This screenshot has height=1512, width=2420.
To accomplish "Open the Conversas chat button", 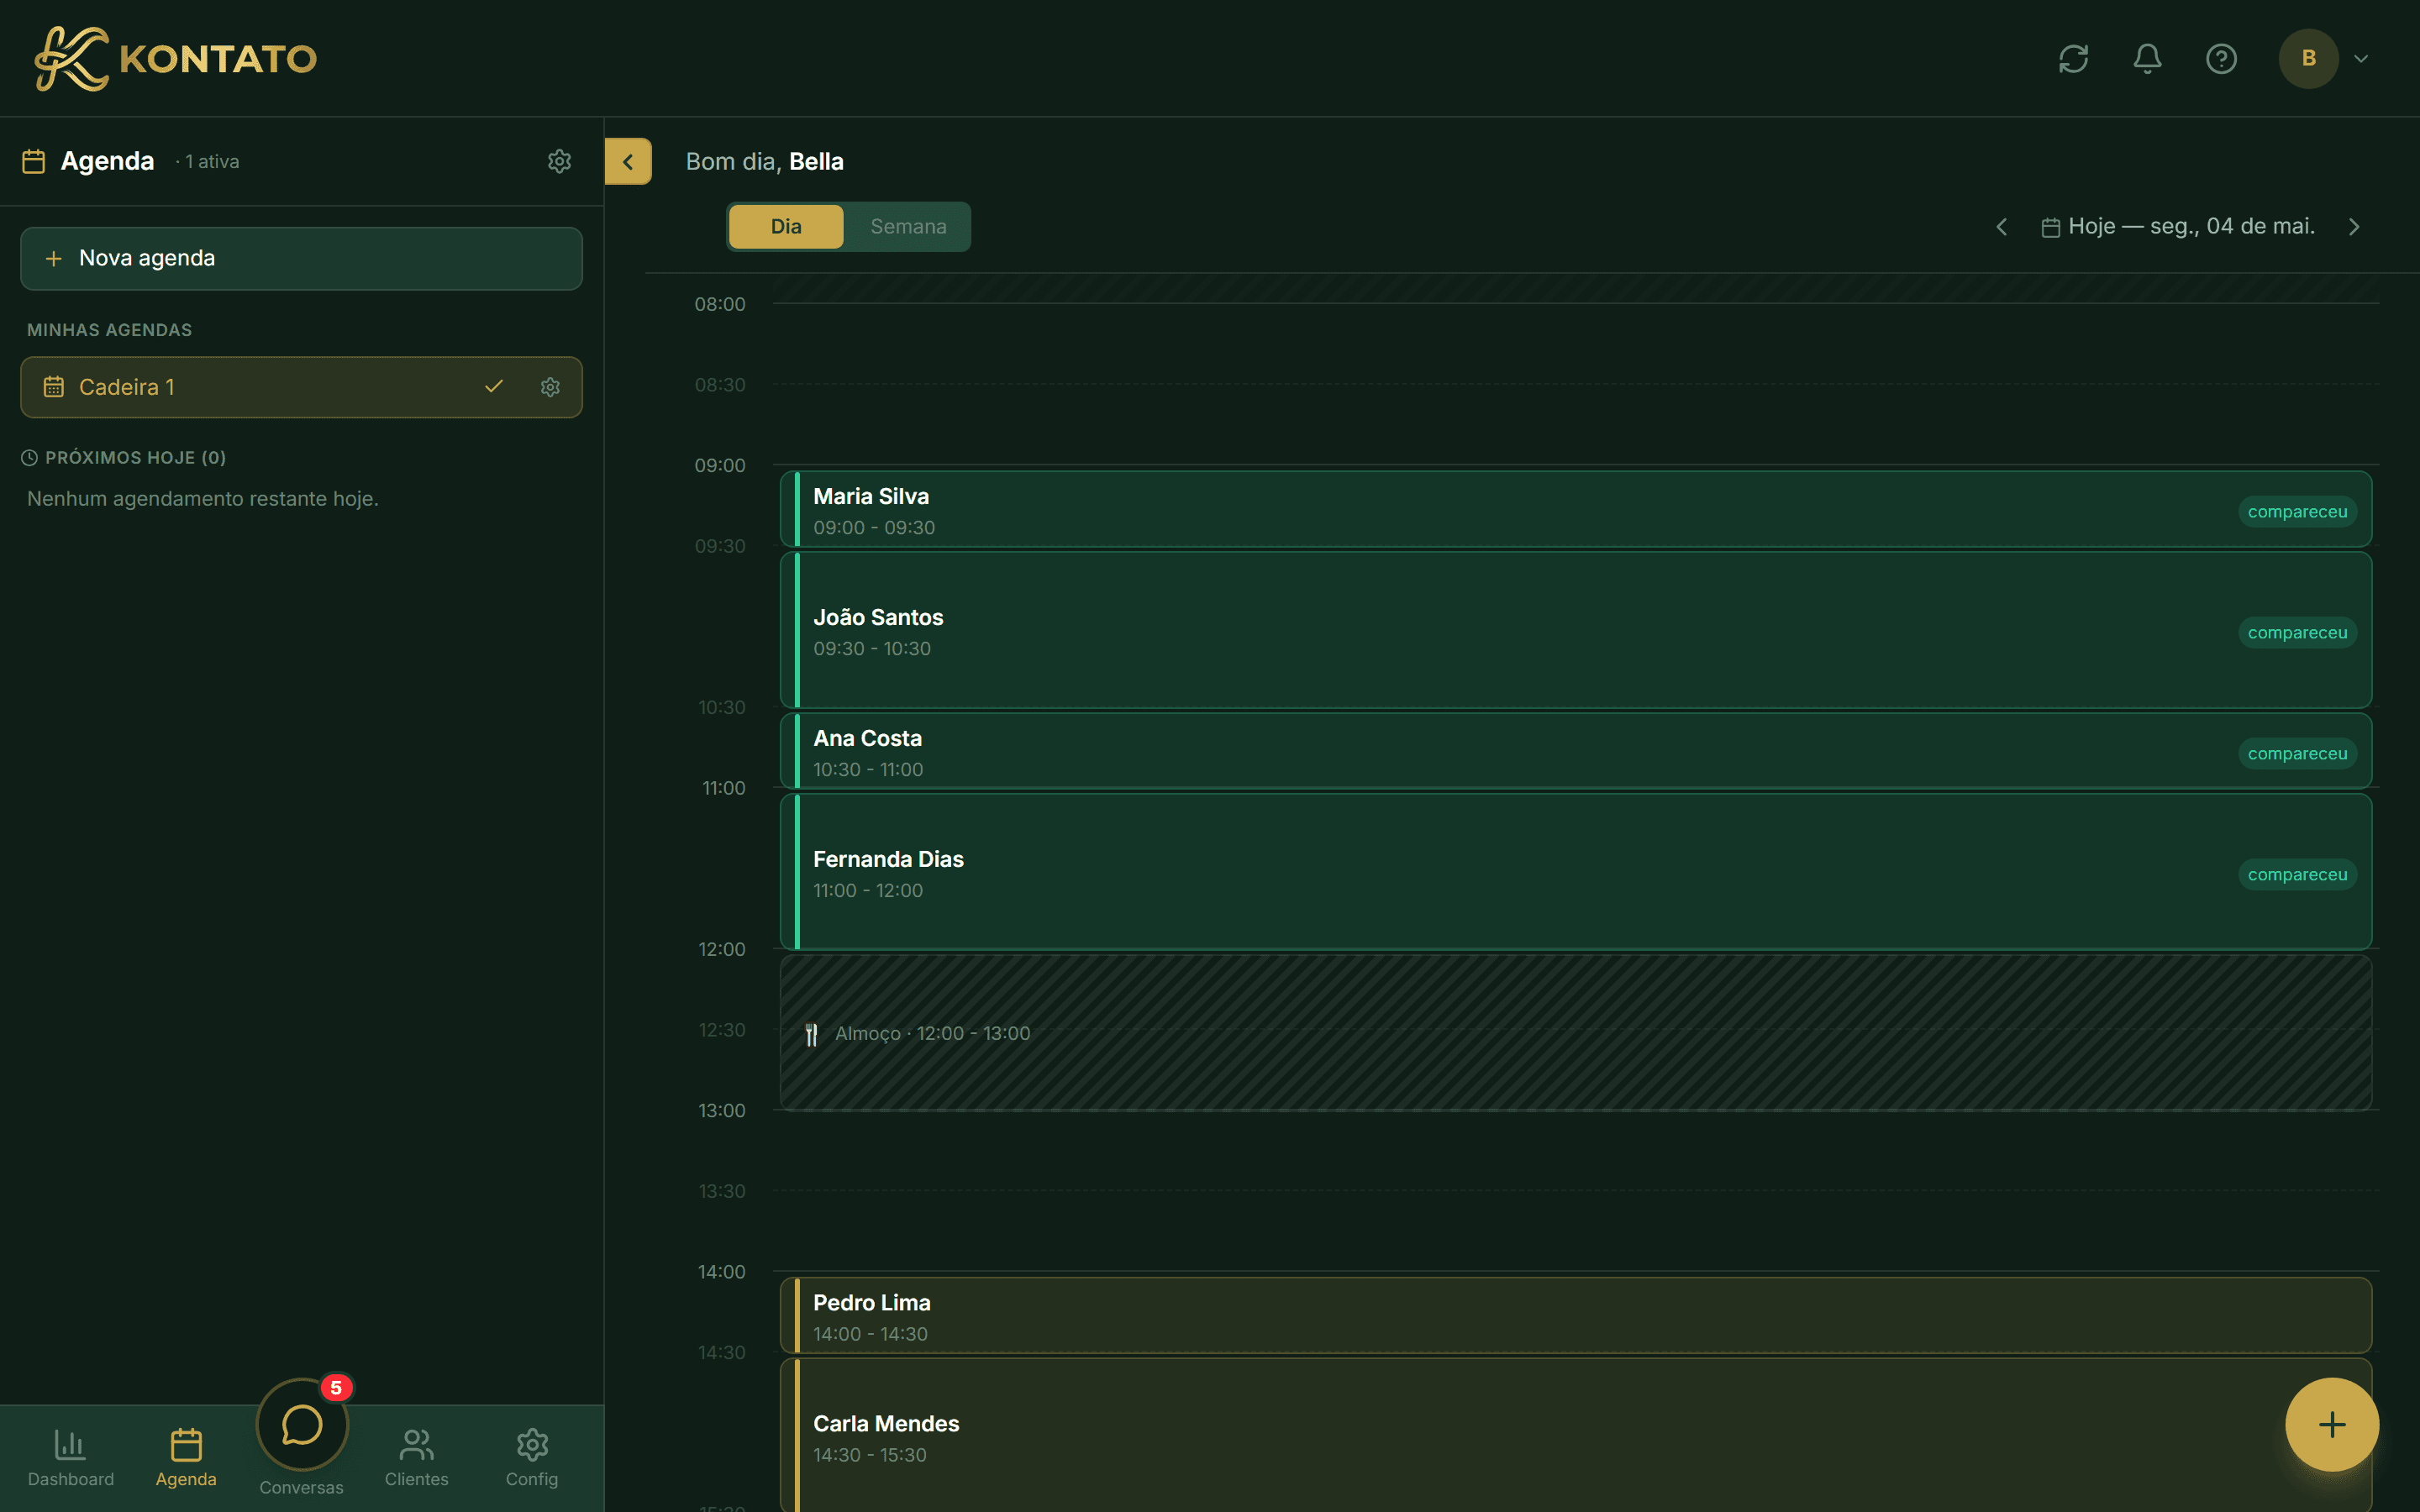I will pos(302,1425).
